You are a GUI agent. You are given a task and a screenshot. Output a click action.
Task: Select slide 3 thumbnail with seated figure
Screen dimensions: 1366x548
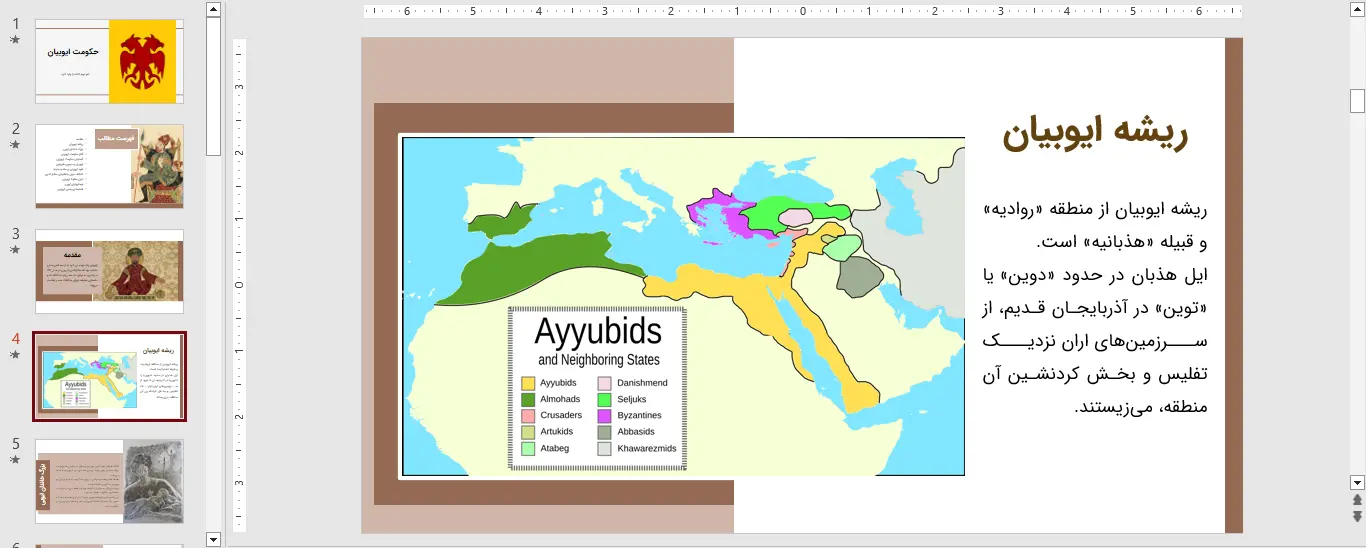[109, 271]
